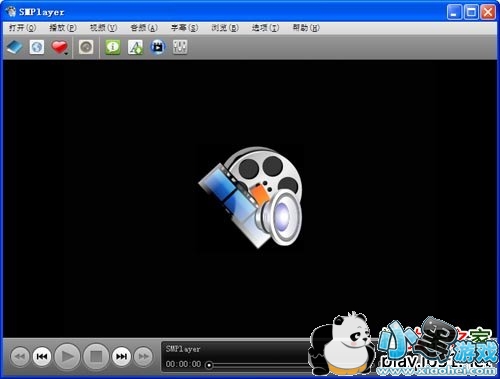This screenshot has height=379, width=500.
Task: Click the fast forward playback button
Action: point(143,357)
